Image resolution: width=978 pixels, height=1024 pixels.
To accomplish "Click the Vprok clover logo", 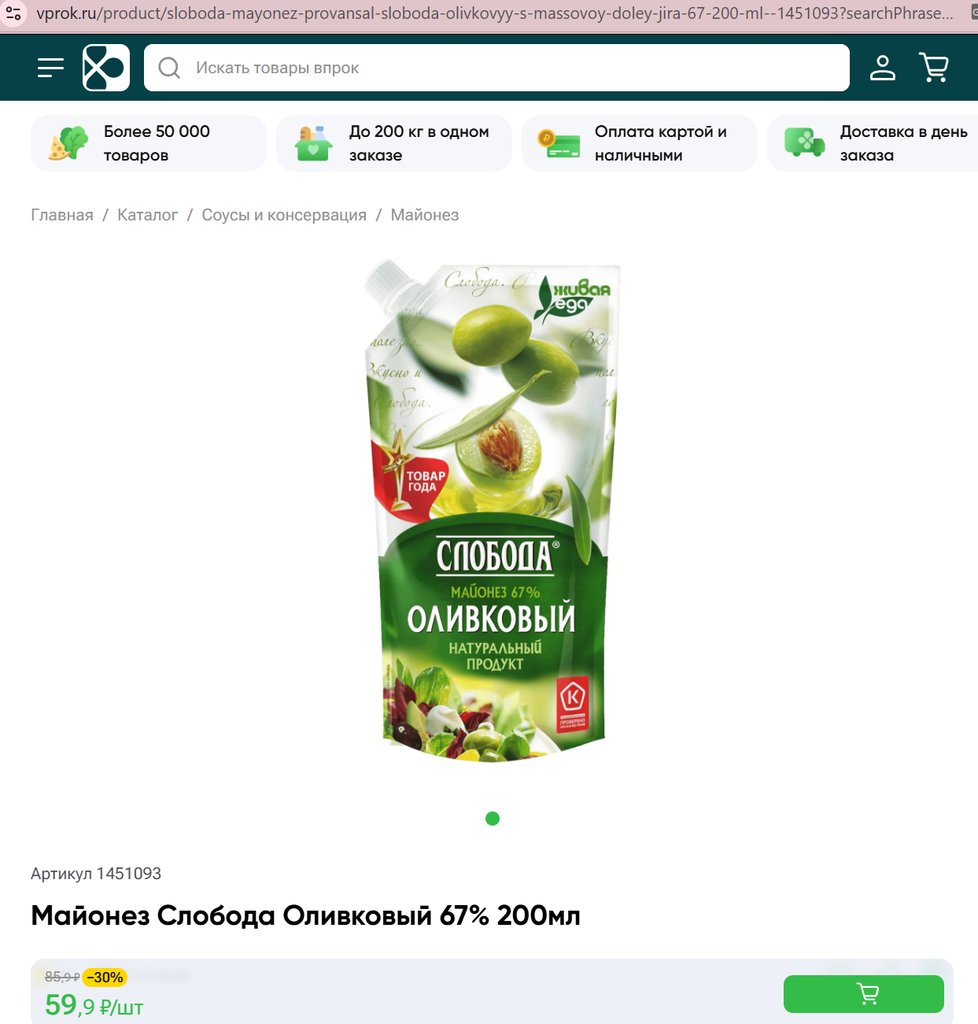I will pos(106,67).
